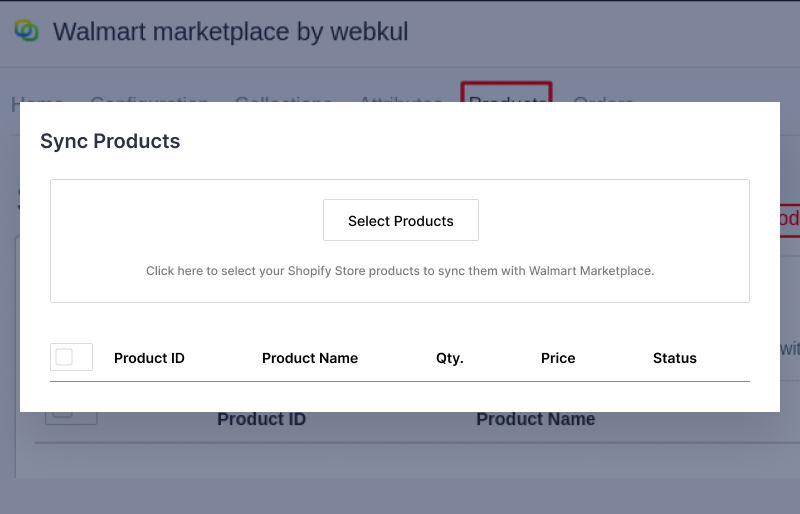Screen dimensions: 800x514
Task: Click the Sync Products dialog title
Action: [110, 141]
